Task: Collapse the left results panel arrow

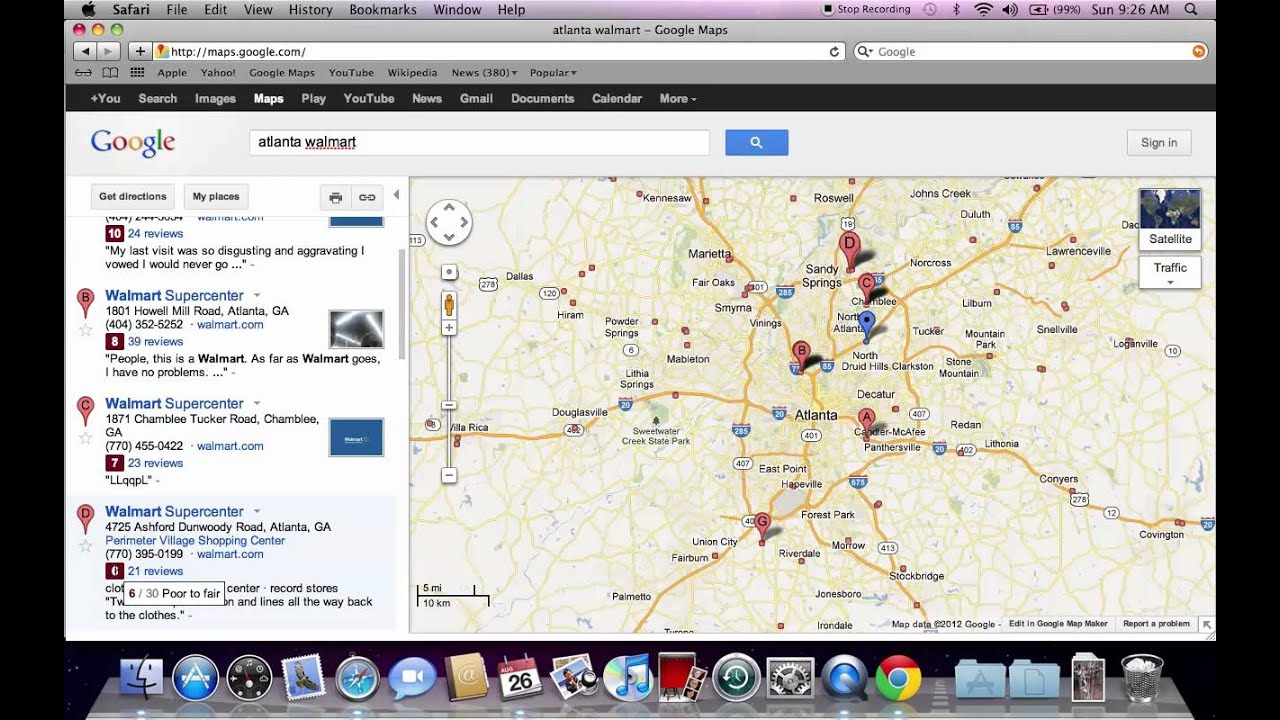Action: [396, 195]
